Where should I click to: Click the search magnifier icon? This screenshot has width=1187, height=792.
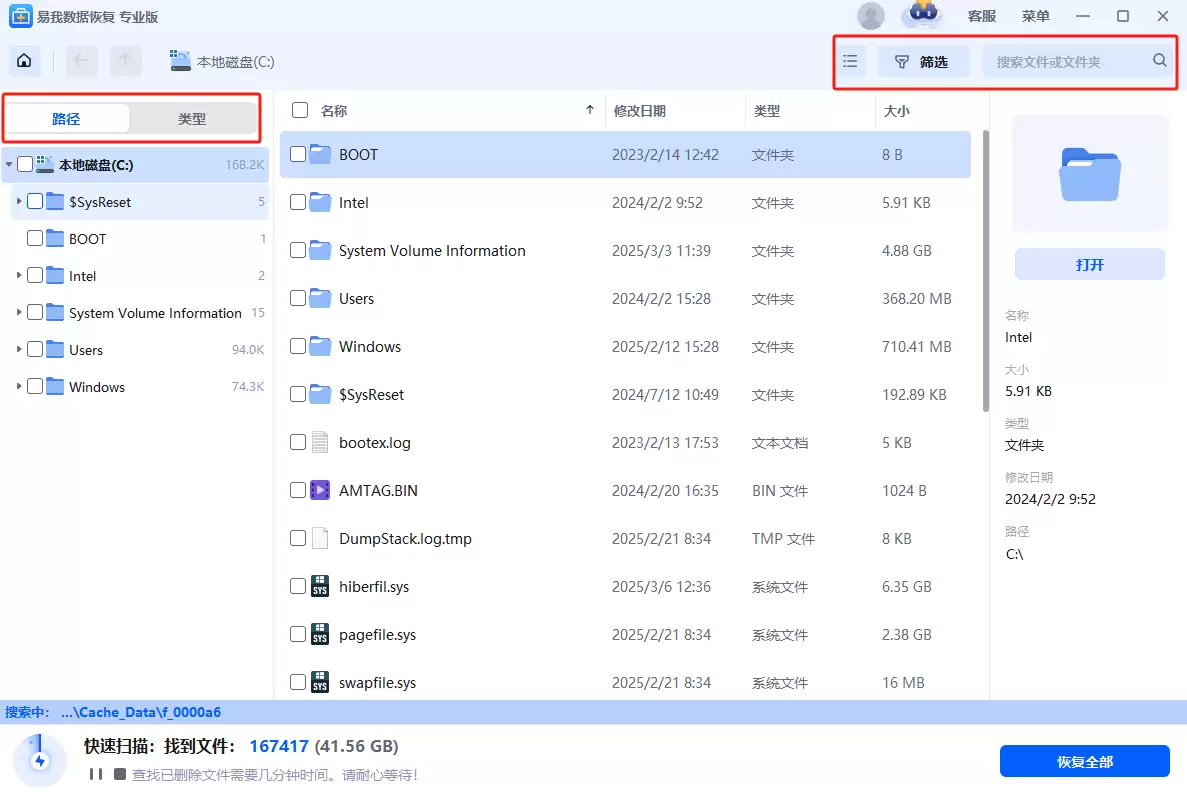click(x=1159, y=61)
